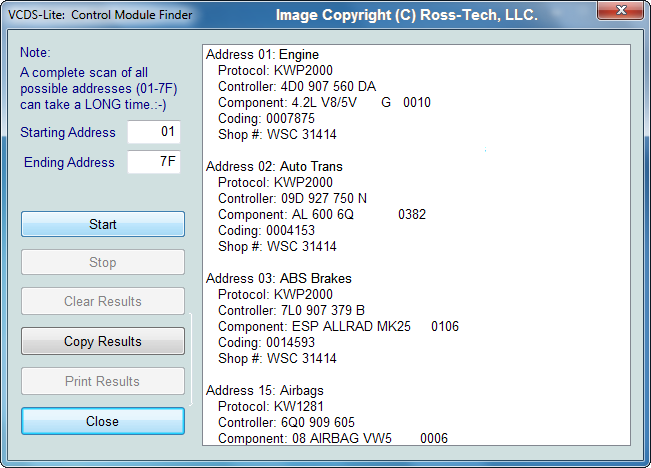This screenshot has width=651, height=468.
Task: Click 'Component: AL 600 6Q' line
Action: [x=322, y=214]
